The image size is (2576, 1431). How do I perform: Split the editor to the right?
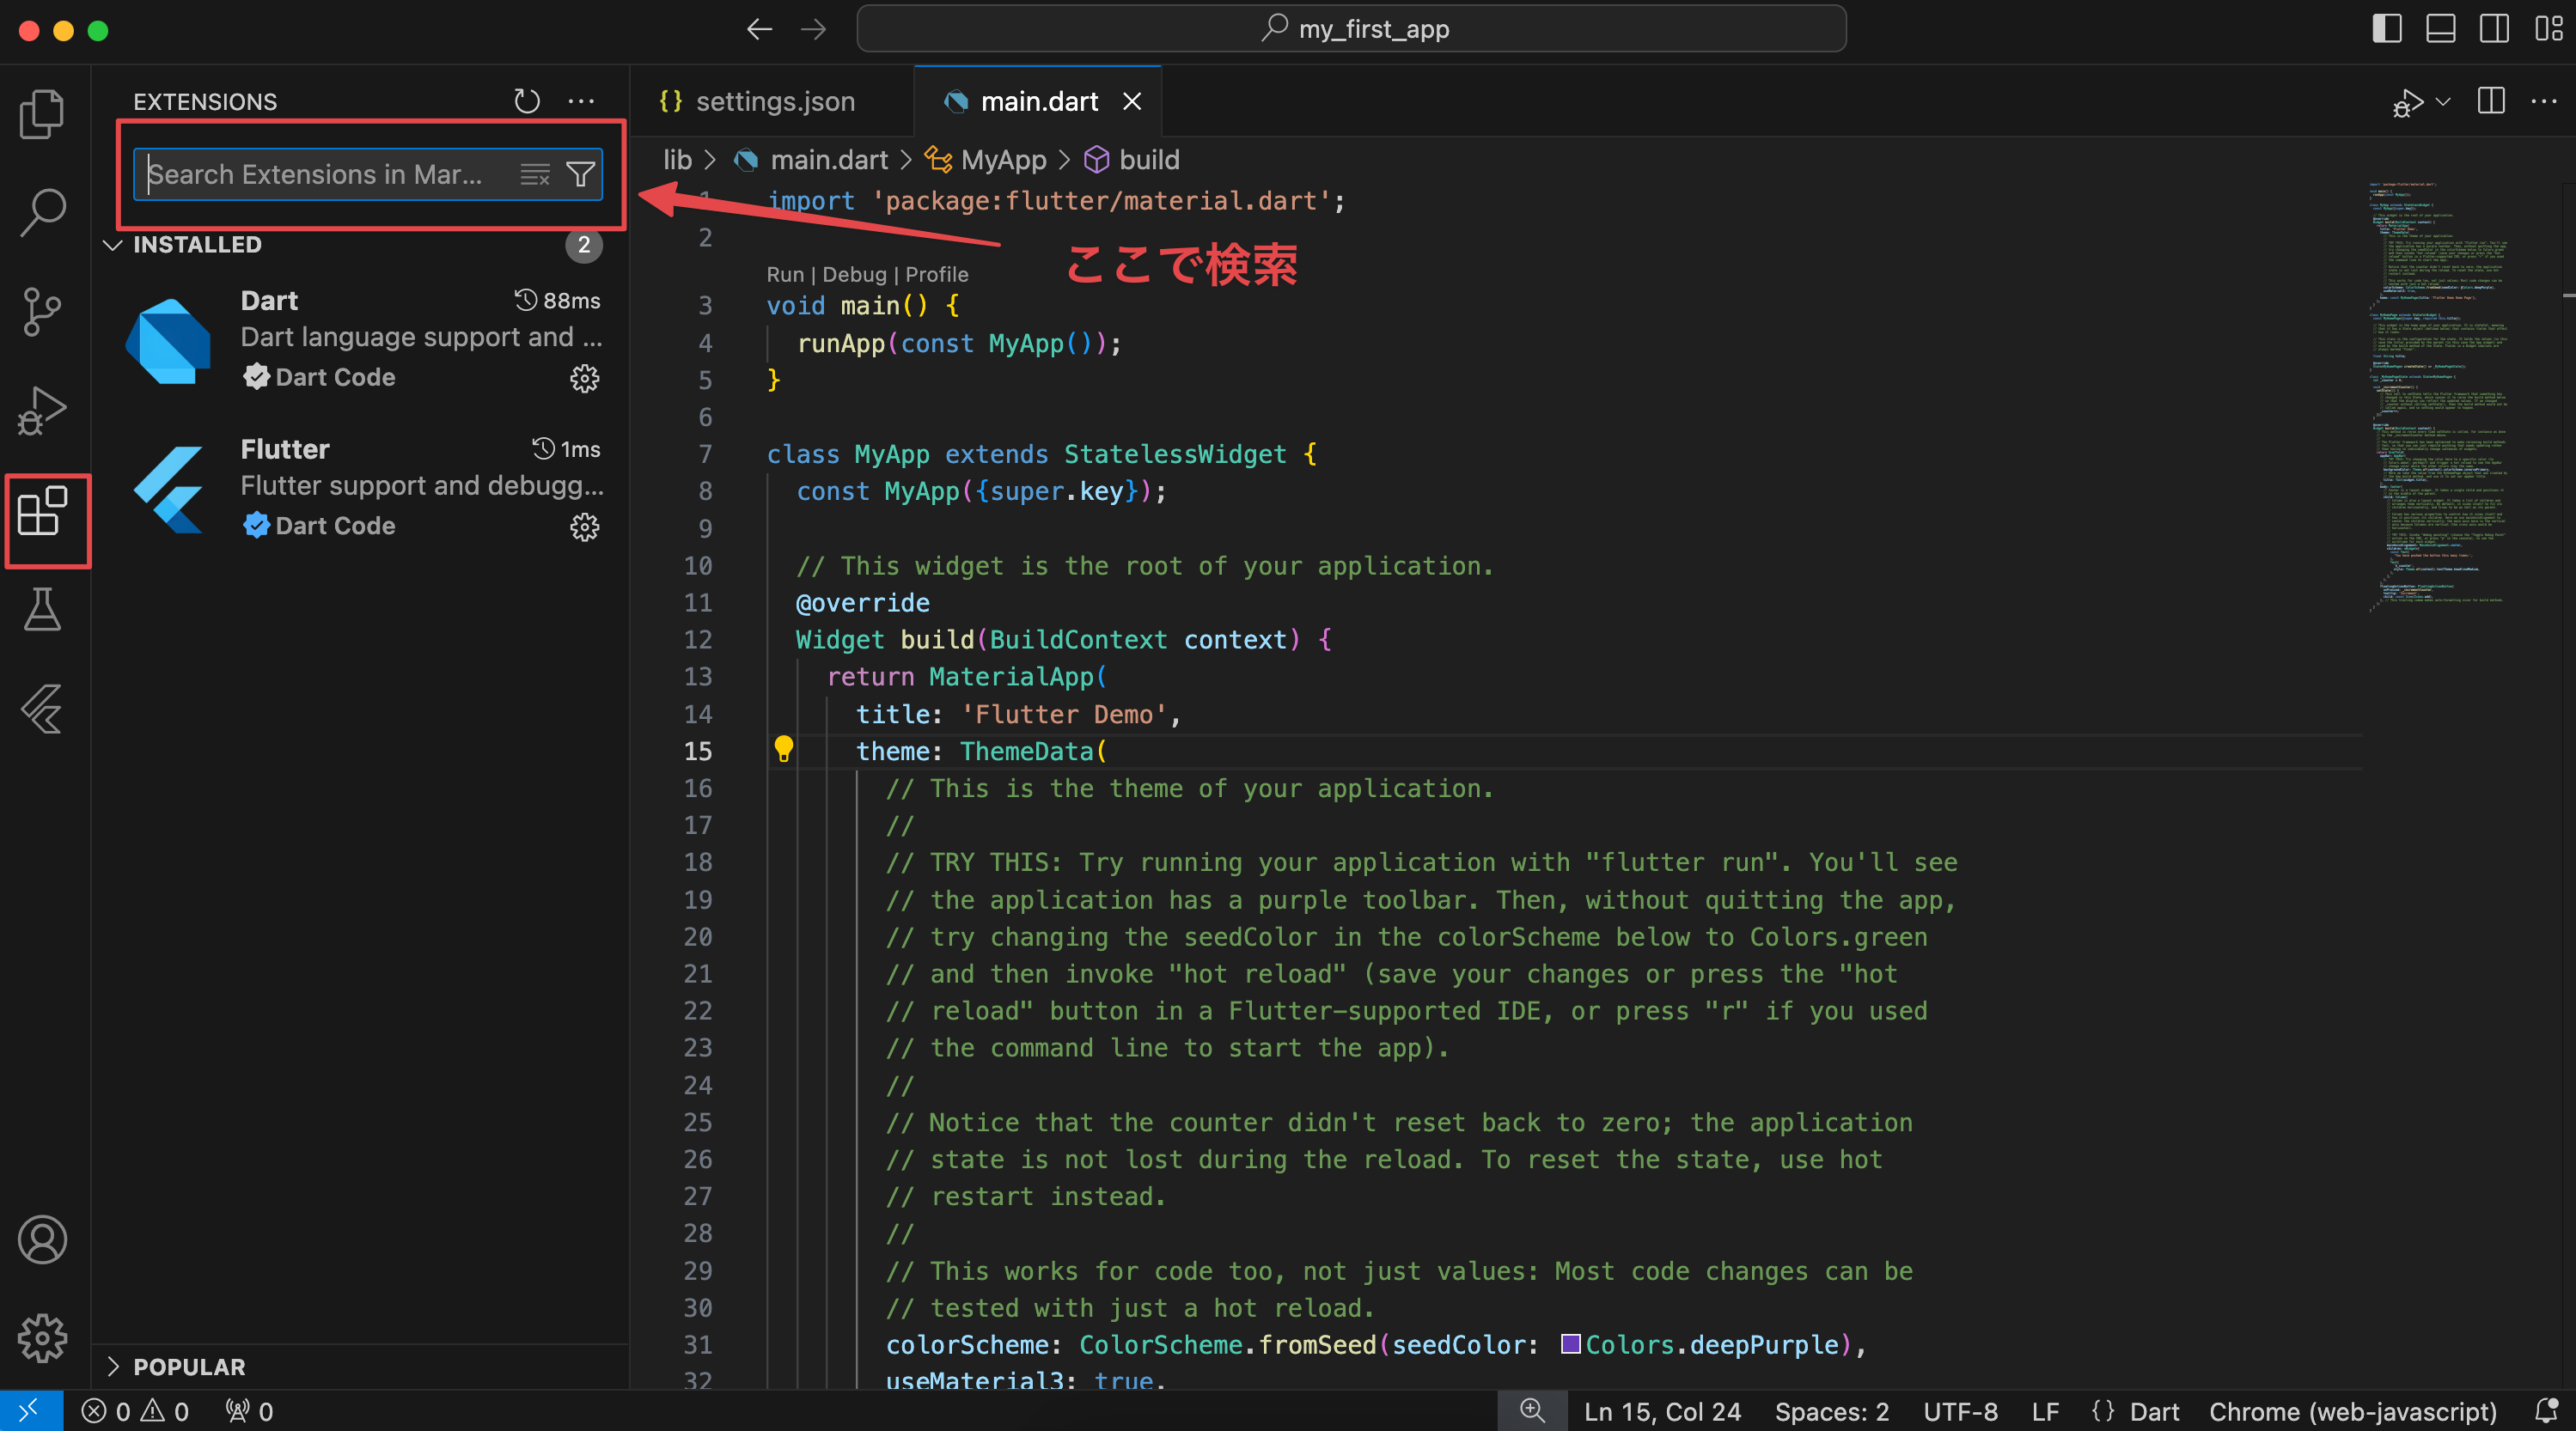click(x=2491, y=101)
